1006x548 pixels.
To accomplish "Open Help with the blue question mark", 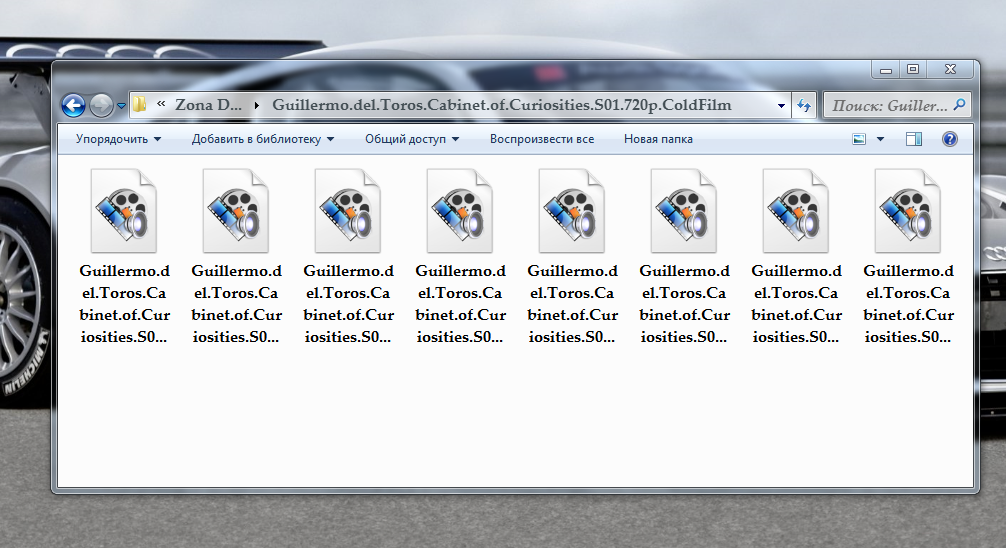I will pos(950,139).
